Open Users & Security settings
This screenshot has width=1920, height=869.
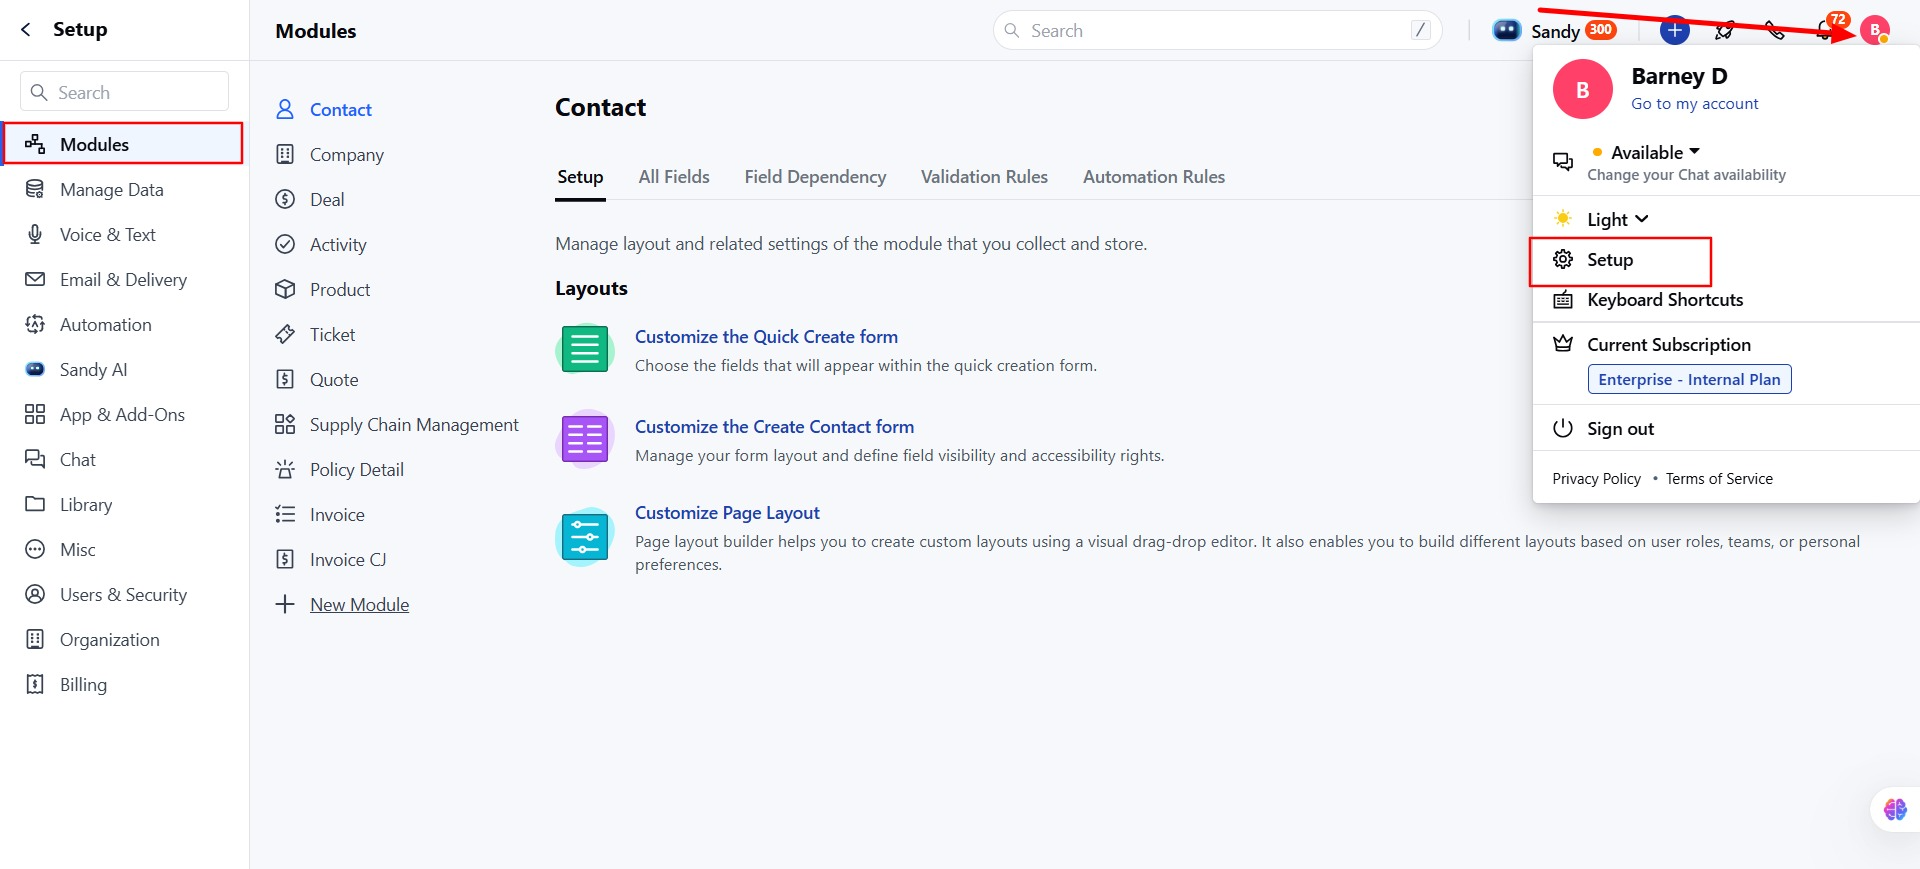[123, 594]
